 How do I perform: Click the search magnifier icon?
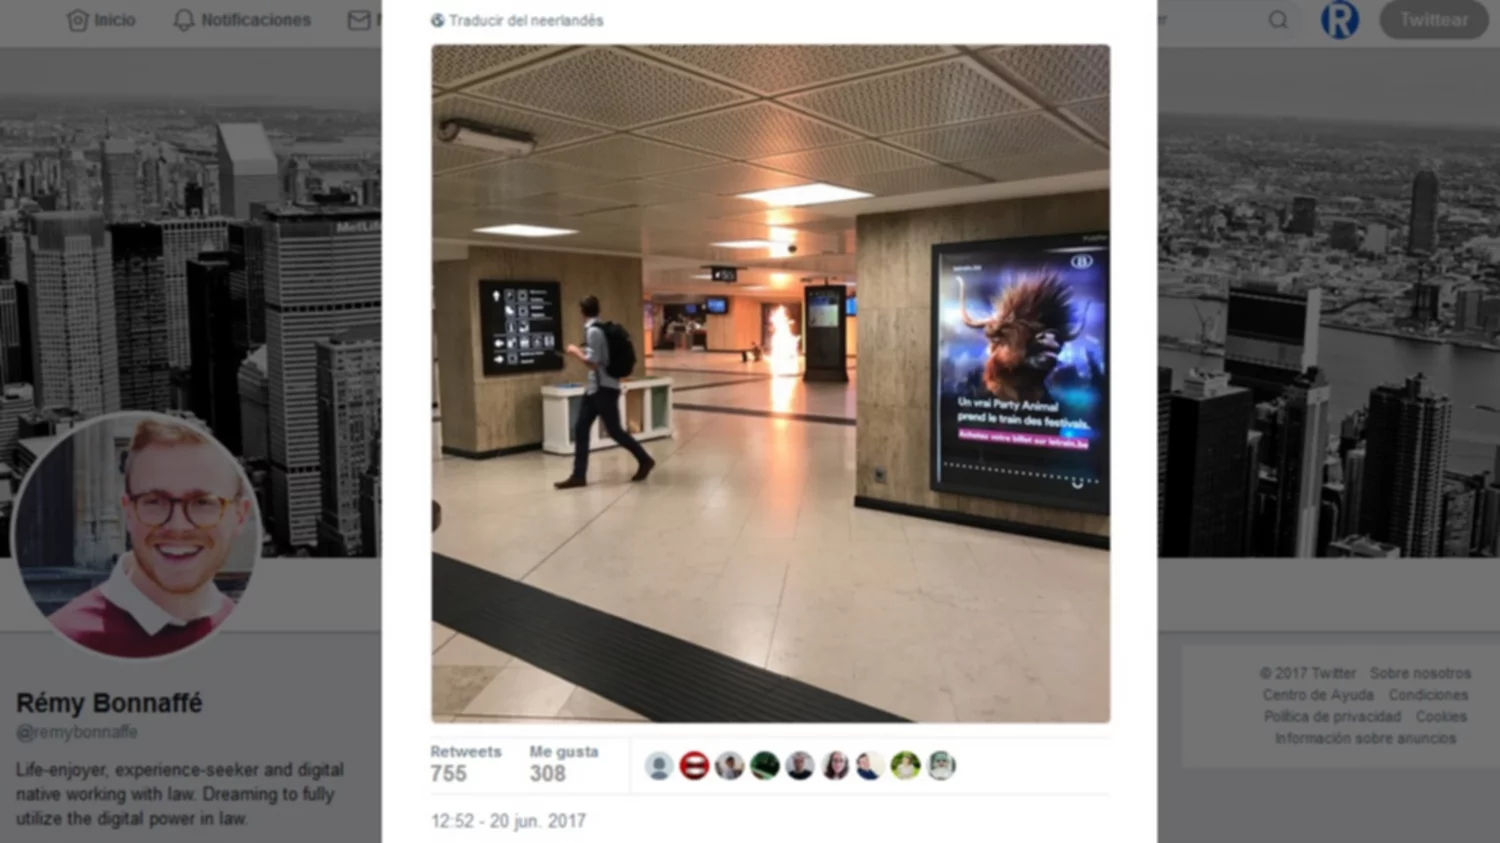tap(1278, 20)
